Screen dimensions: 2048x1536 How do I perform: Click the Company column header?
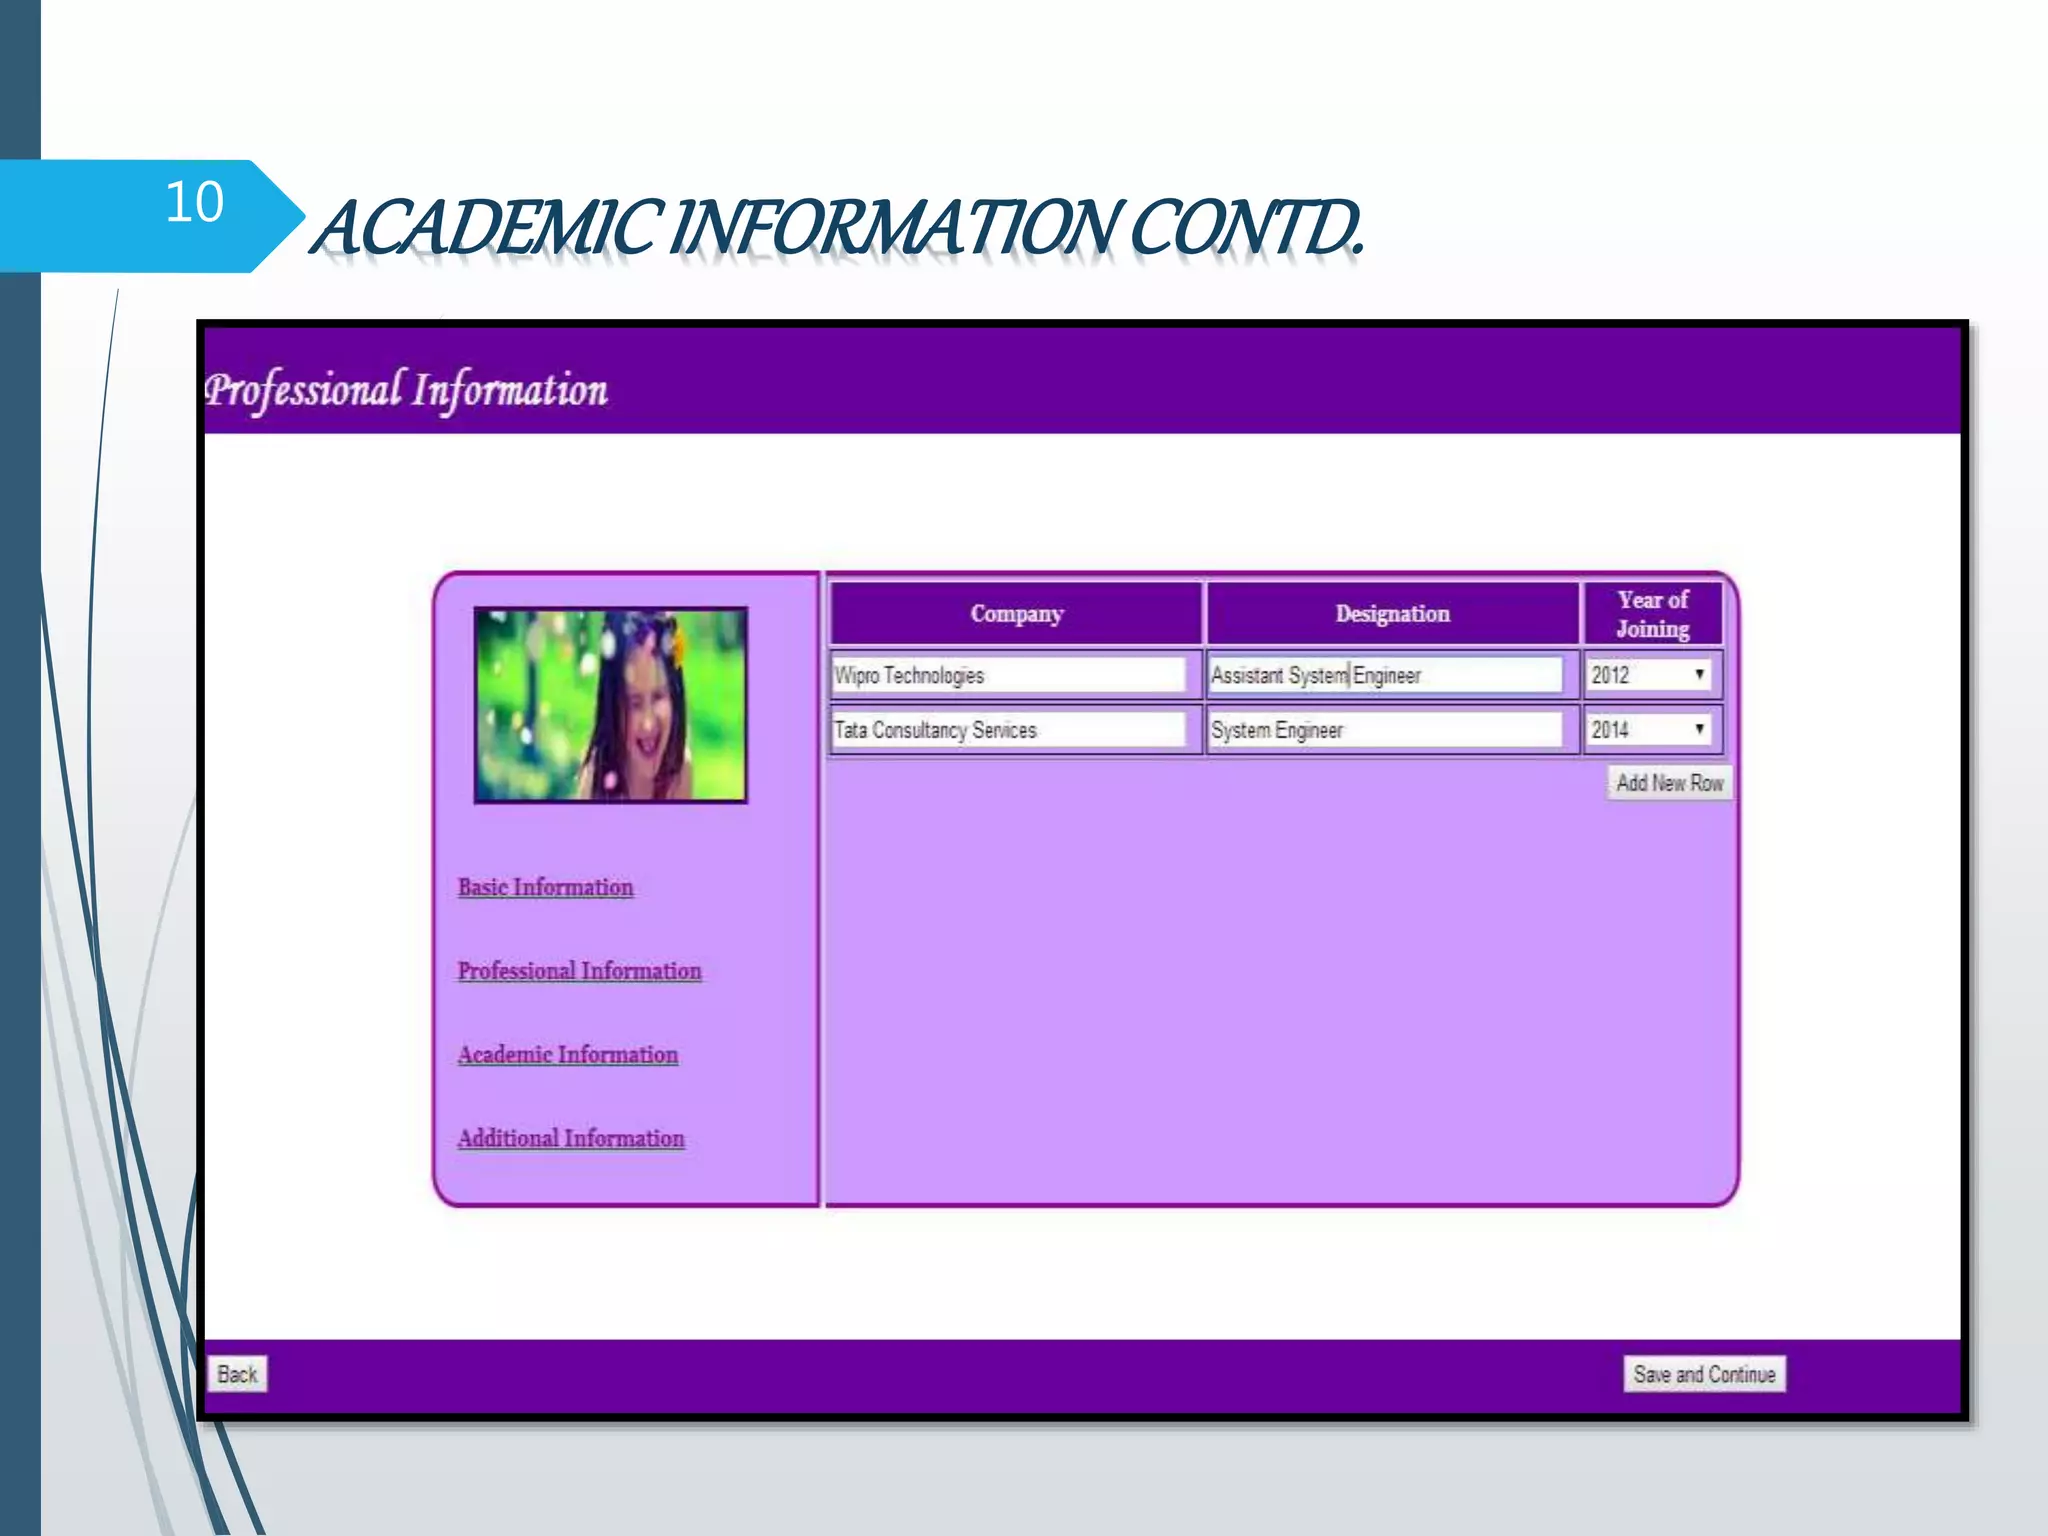tap(1016, 614)
